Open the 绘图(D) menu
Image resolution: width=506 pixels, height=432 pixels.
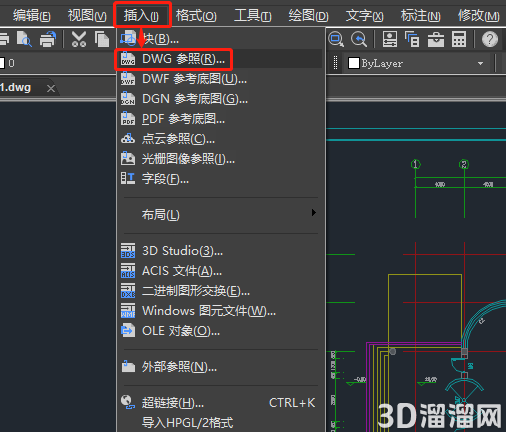[308, 15]
